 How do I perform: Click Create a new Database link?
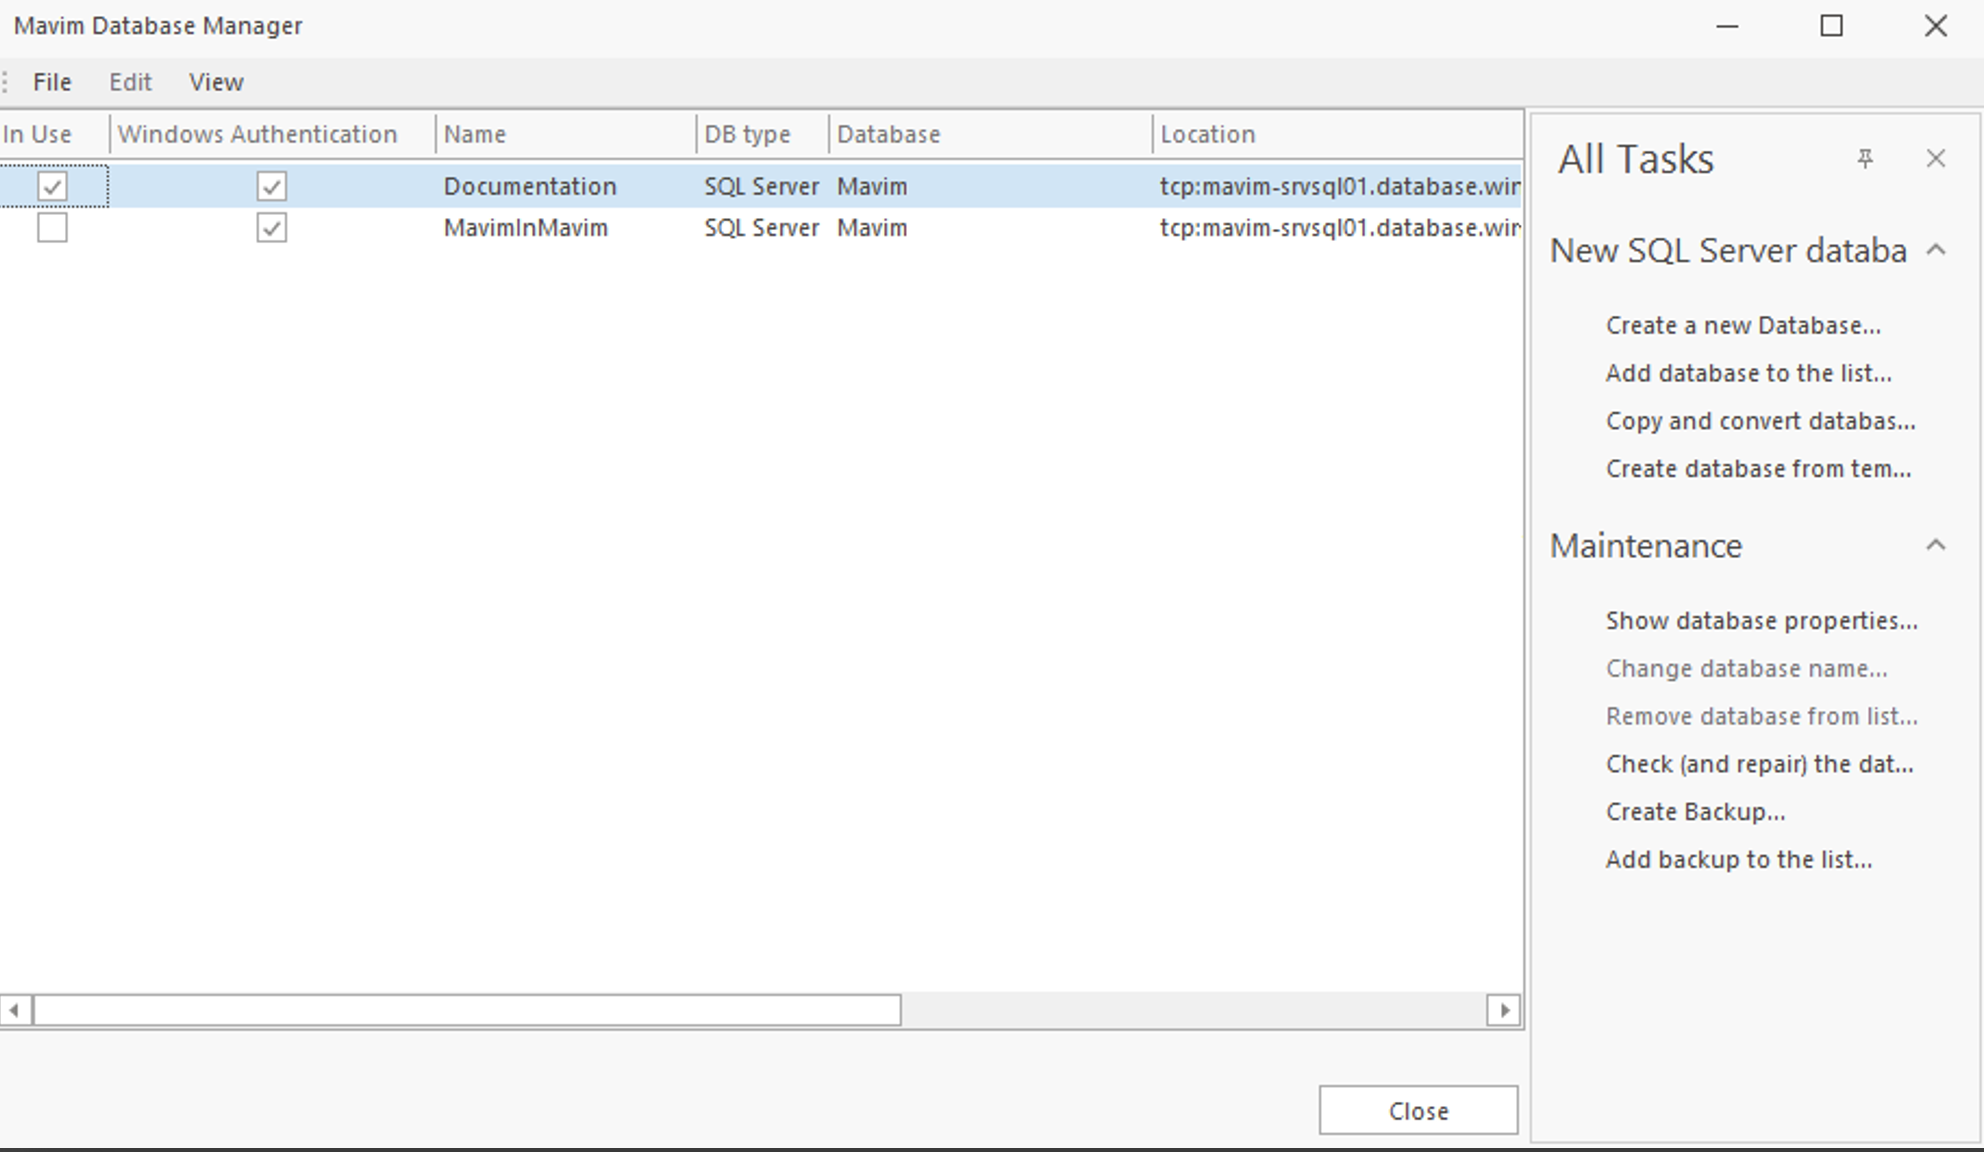1743,325
